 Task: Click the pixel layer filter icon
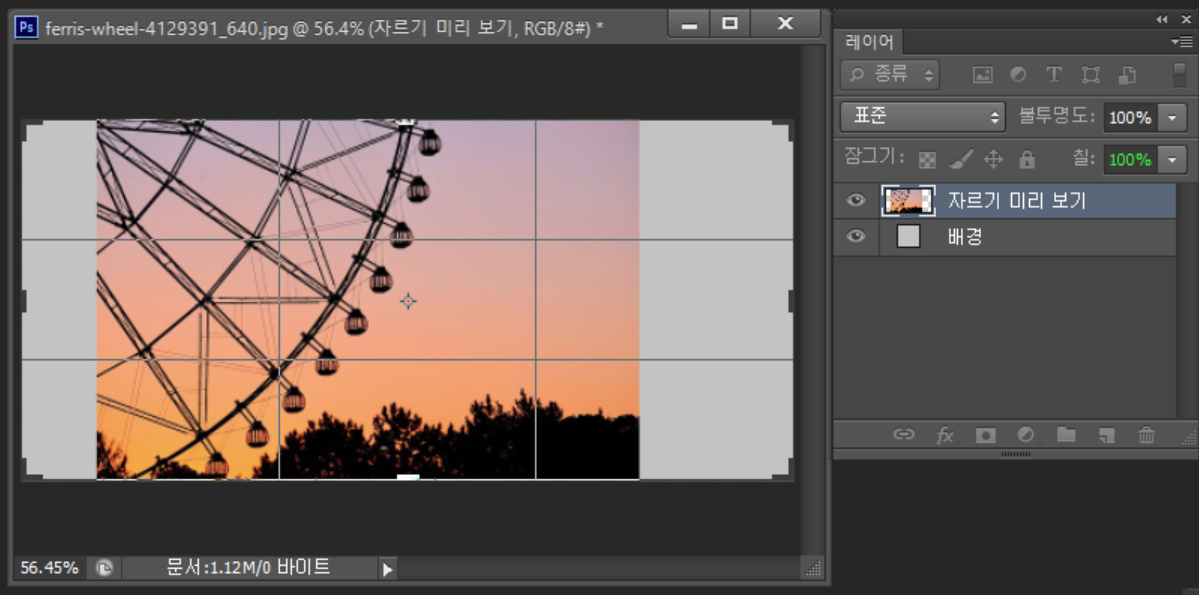pos(983,75)
